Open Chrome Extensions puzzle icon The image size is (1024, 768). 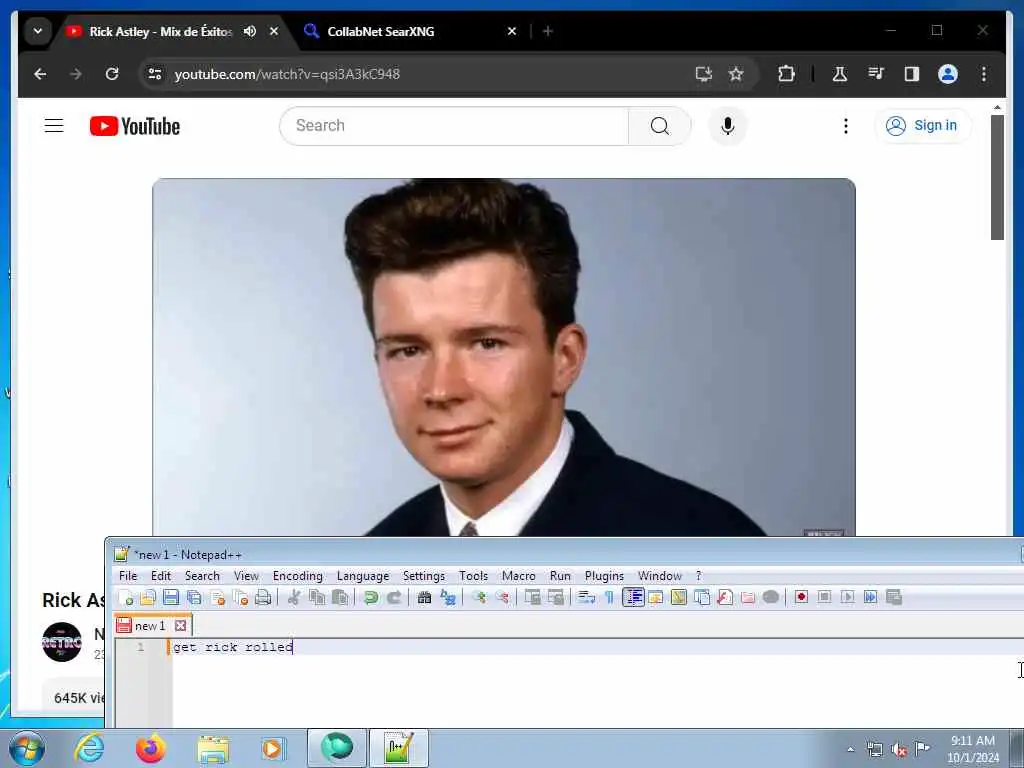tap(786, 74)
